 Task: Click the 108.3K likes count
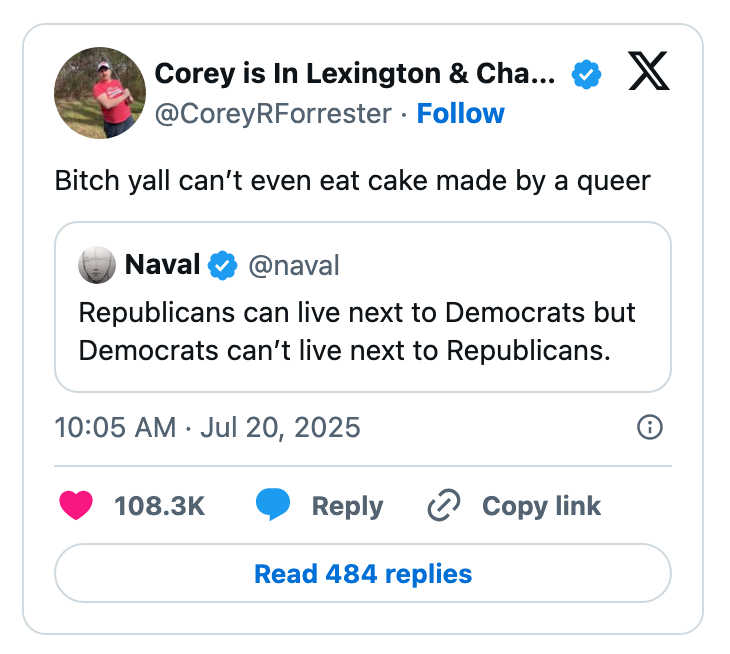(x=160, y=506)
